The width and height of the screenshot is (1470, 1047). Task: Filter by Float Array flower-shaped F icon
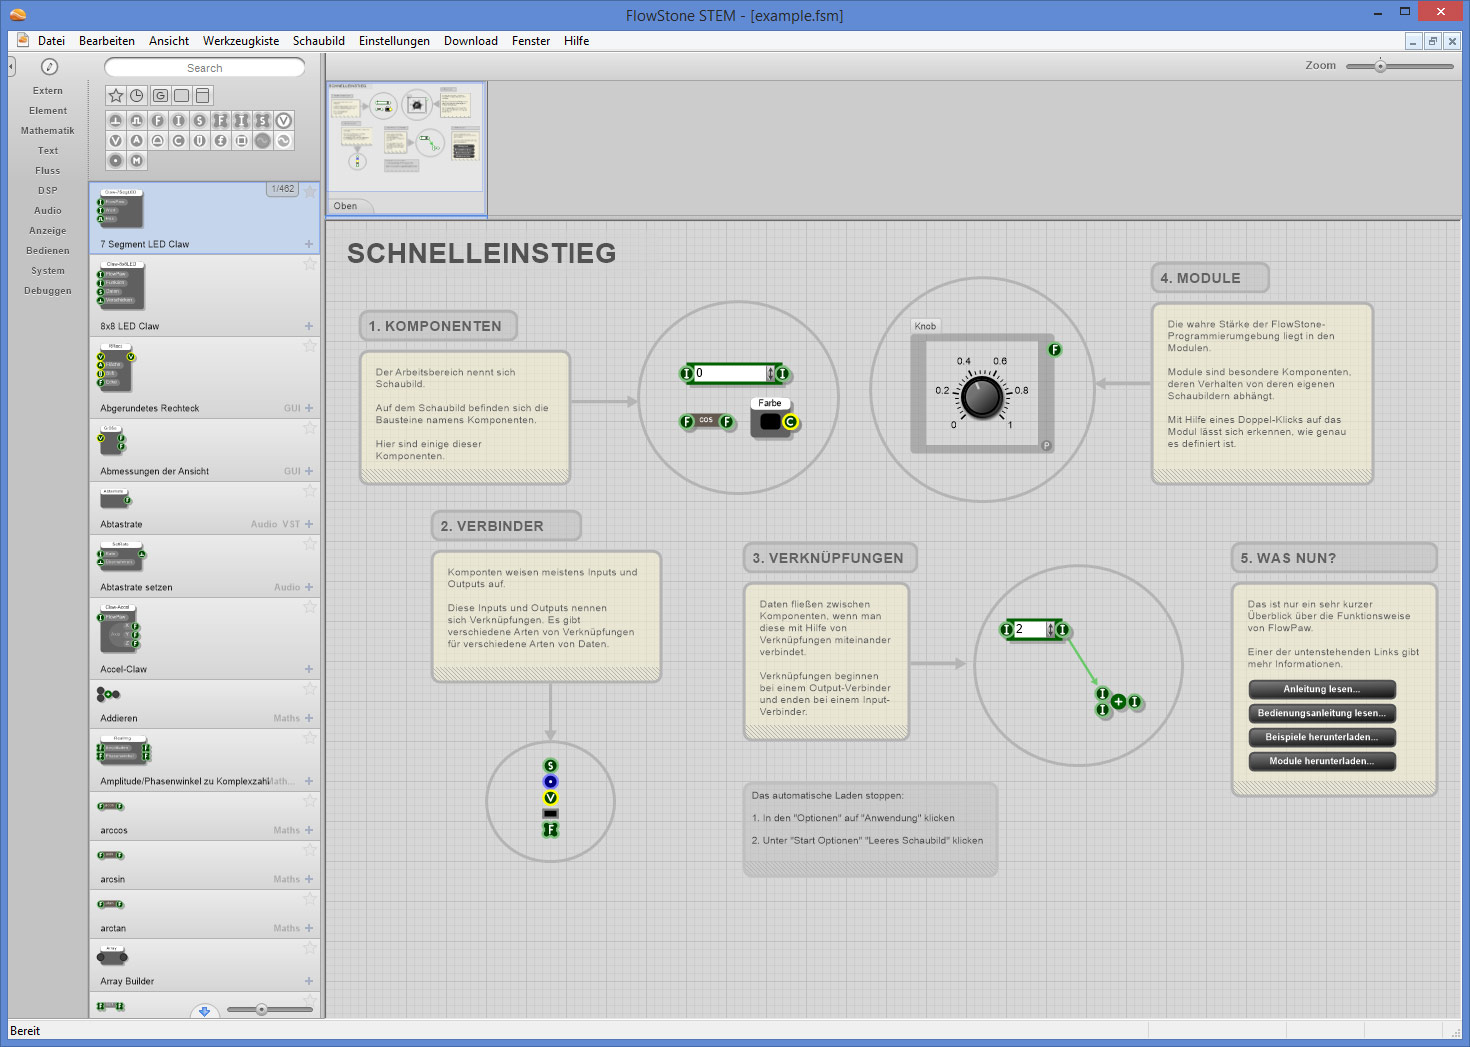[x=220, y=120]
